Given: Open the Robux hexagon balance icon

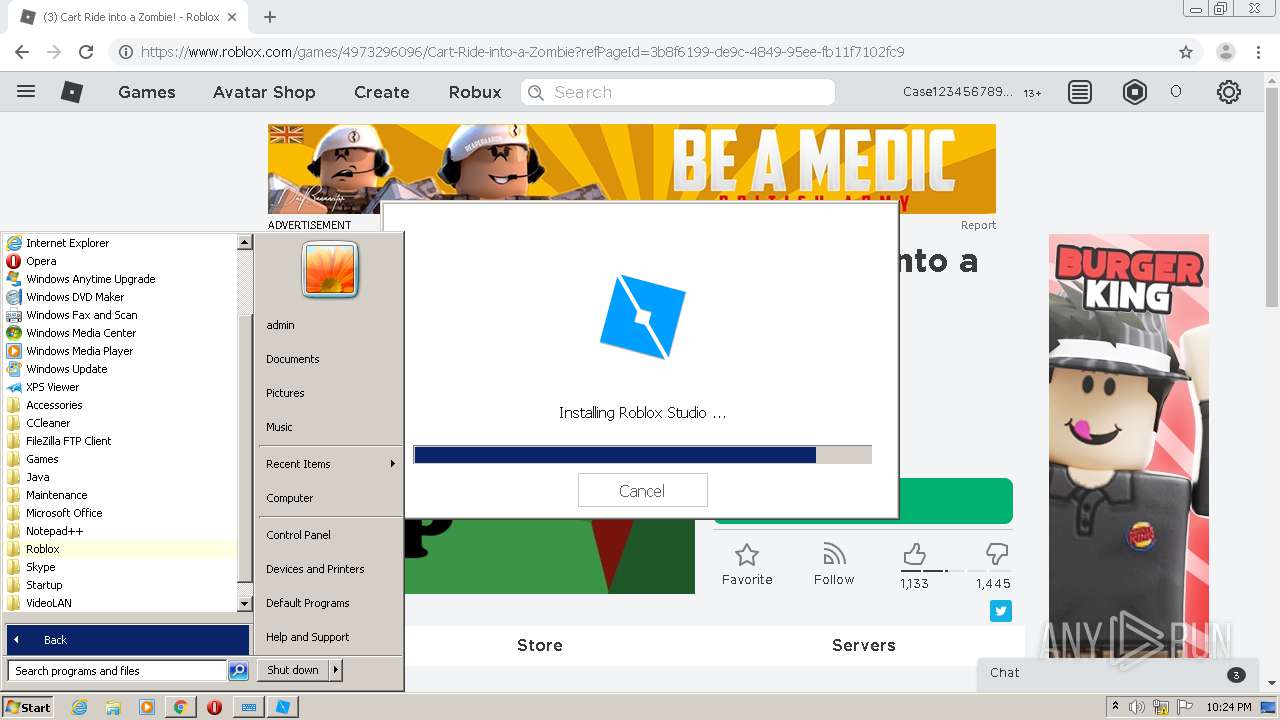Looking at the screenshot, I should pos(1135,92).
